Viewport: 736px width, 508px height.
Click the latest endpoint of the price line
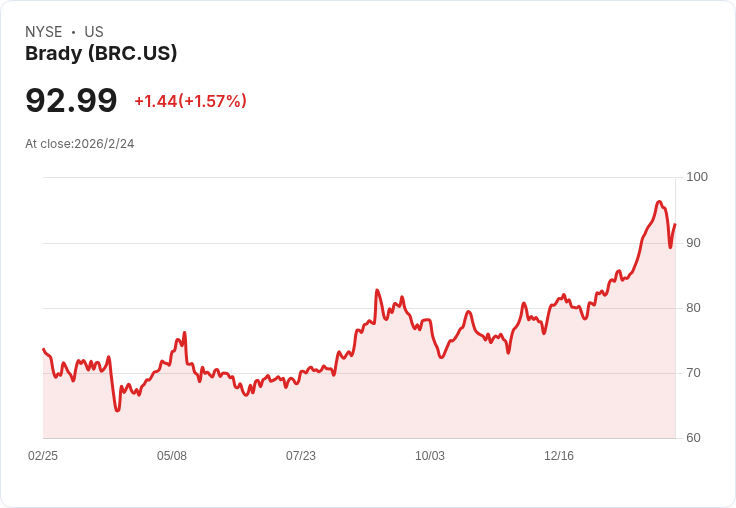(675, 224)
